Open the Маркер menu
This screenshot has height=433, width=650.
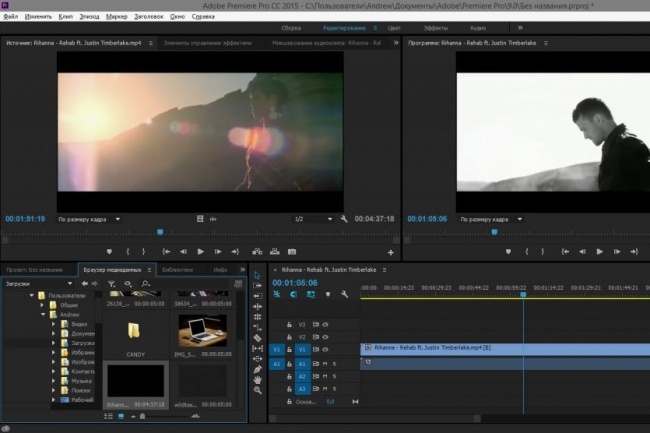click(116, 17)
